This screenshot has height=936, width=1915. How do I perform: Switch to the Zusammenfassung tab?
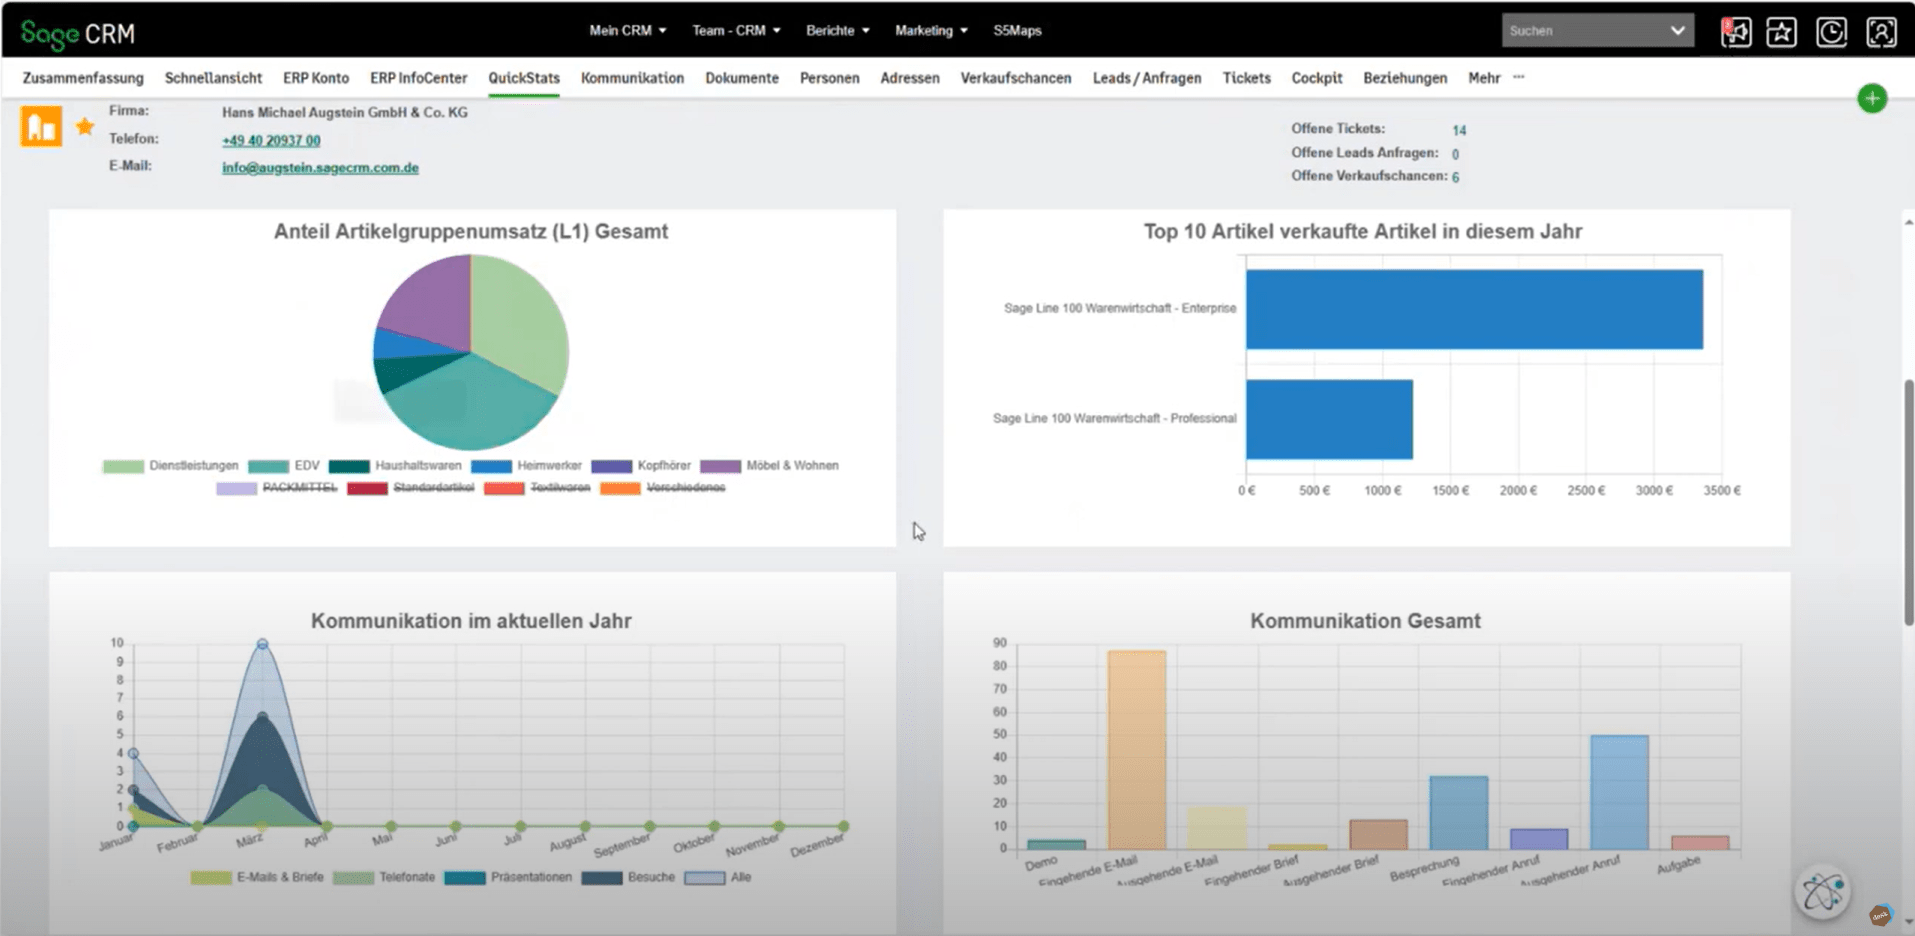click(x=83, y=78)
